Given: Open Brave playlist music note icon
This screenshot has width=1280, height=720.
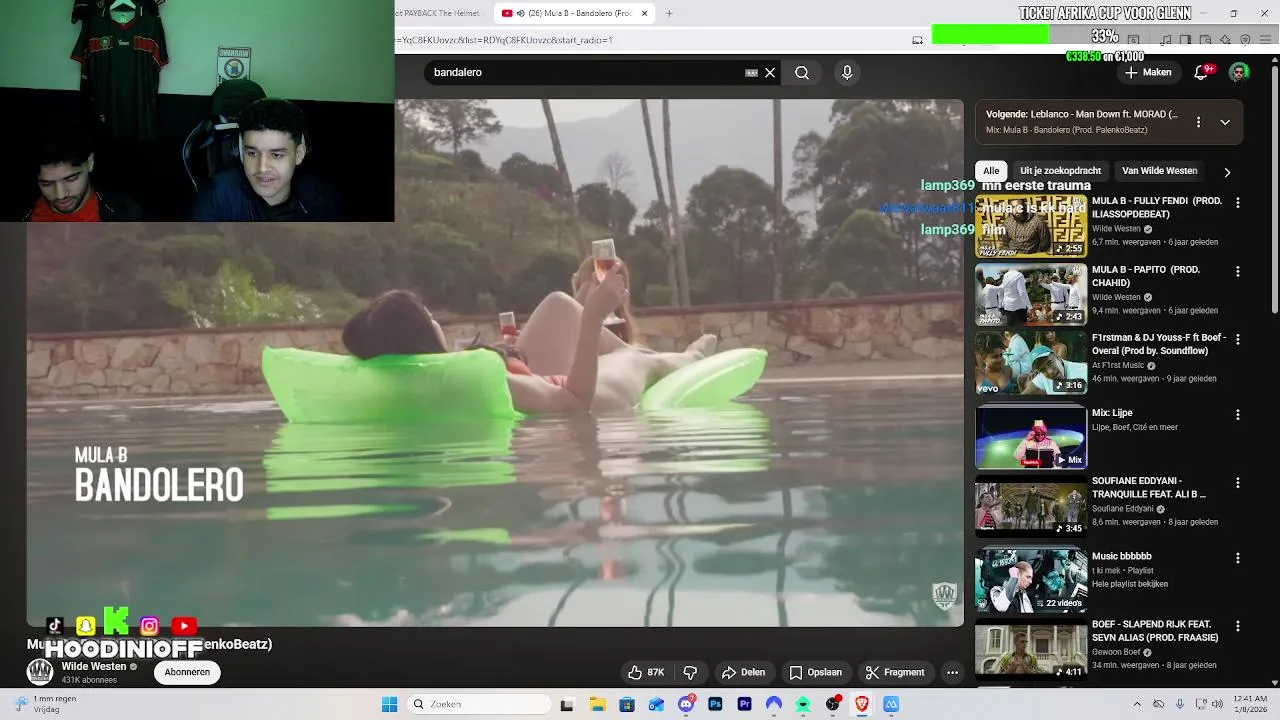Looking at the screenshot, I should pos(1166,40).
